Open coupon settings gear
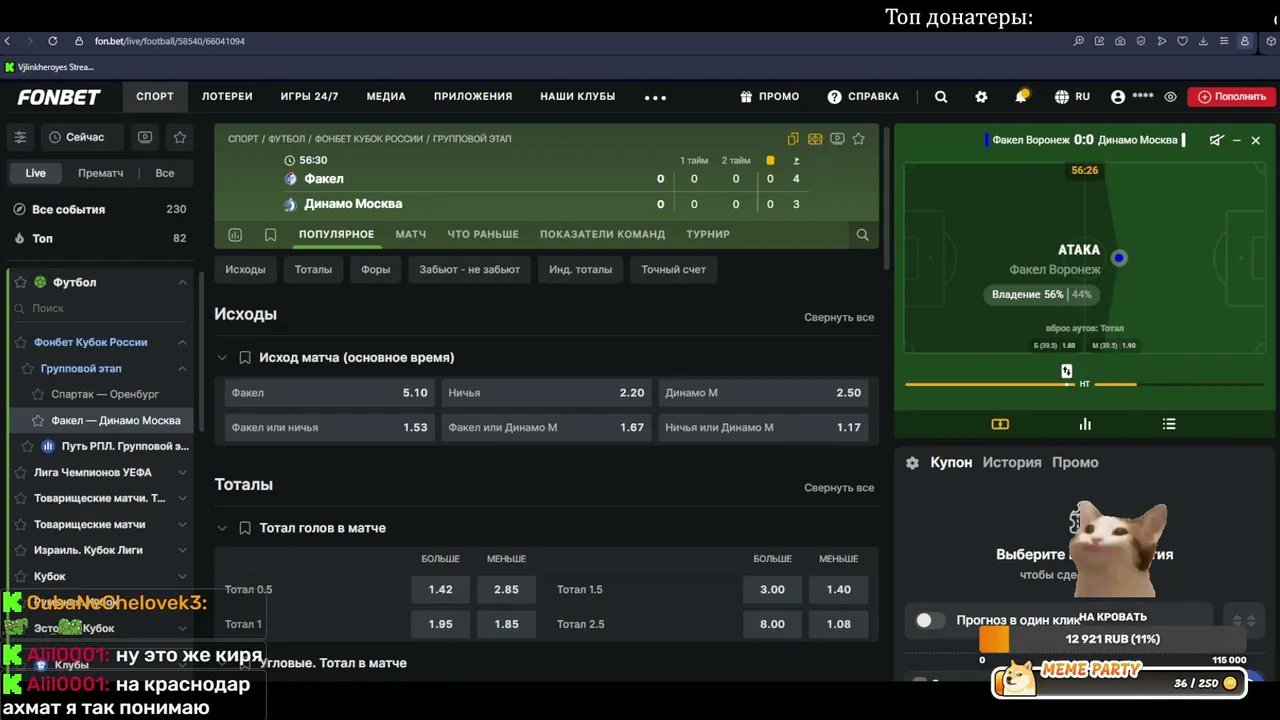1280x720 pixels. (912, 463)
